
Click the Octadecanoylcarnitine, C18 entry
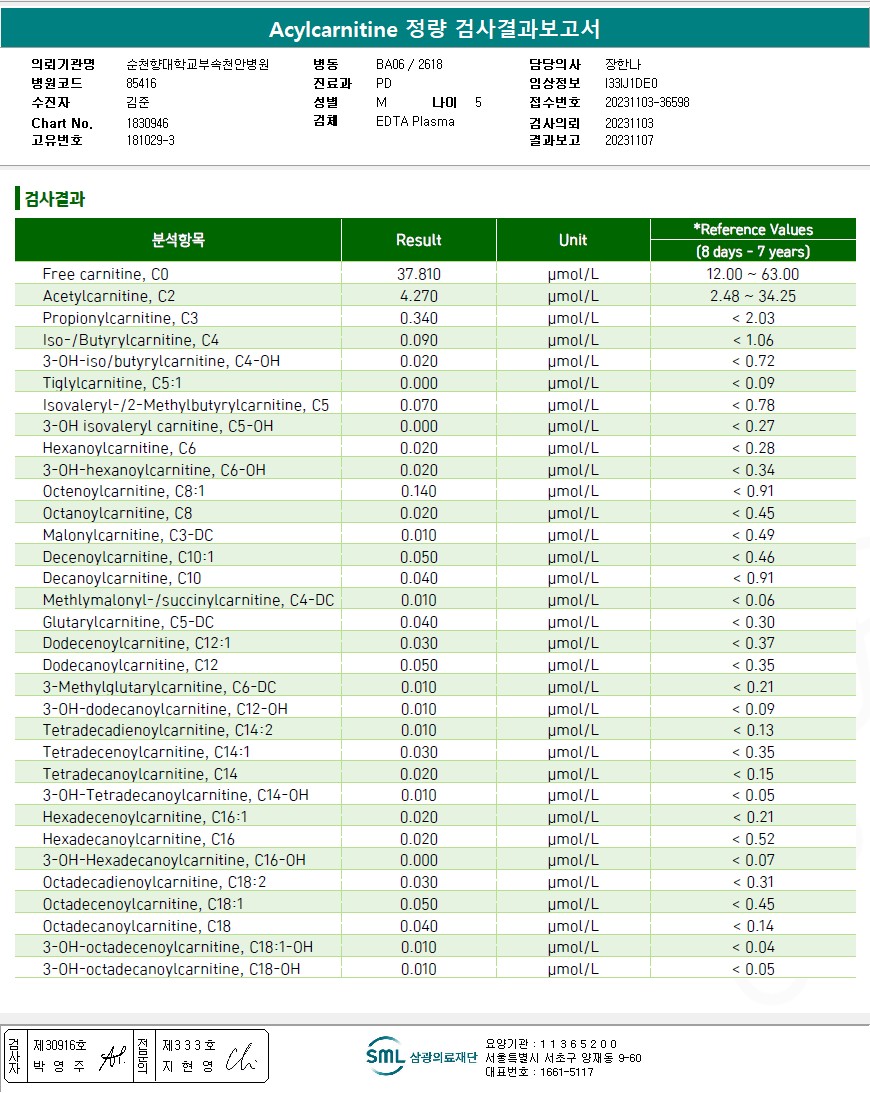pos(137,926)
